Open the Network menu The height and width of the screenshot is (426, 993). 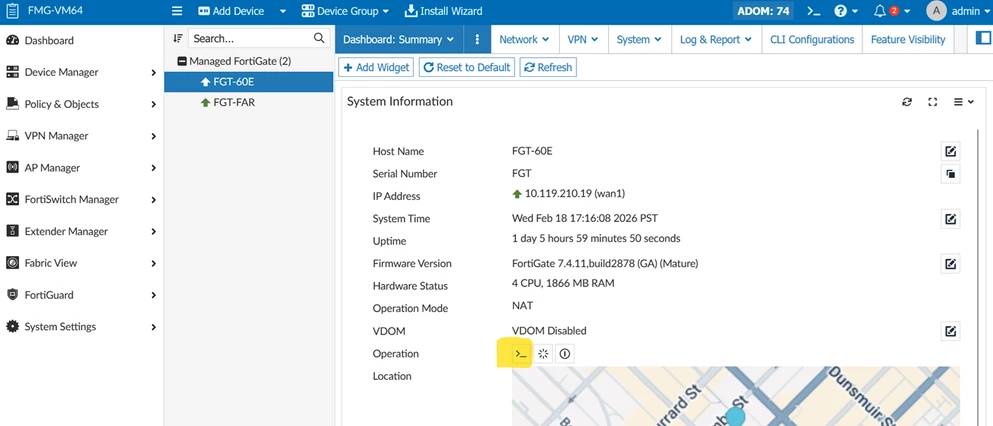coord(524,39)
